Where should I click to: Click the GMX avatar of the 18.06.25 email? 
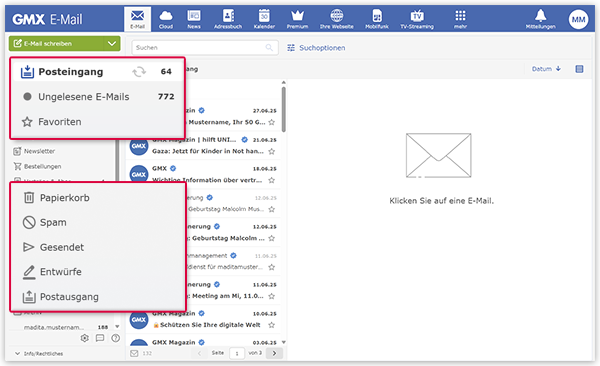[x=139, y=175]
